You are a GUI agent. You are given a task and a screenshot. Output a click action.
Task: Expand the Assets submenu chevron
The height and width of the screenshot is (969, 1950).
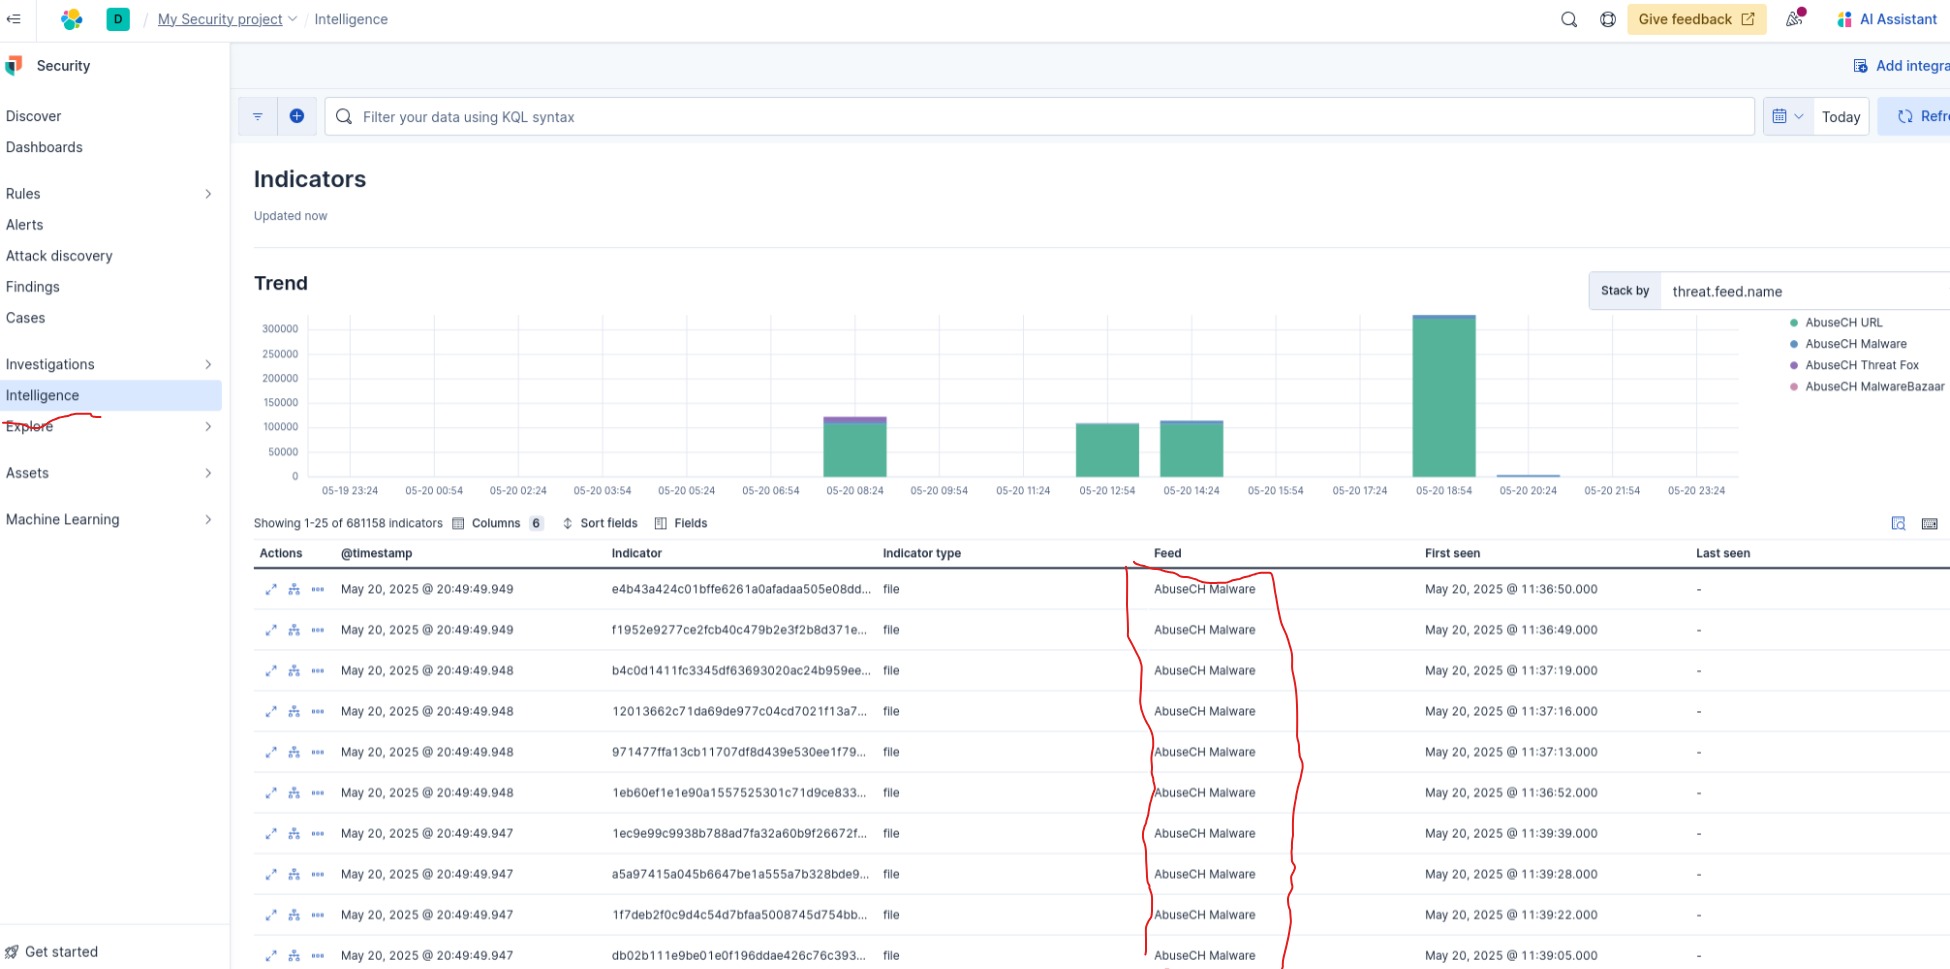[208, 473]
